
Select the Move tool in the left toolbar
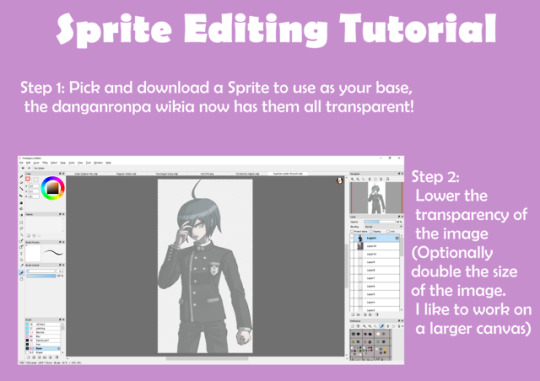click(x=21, y=196)
